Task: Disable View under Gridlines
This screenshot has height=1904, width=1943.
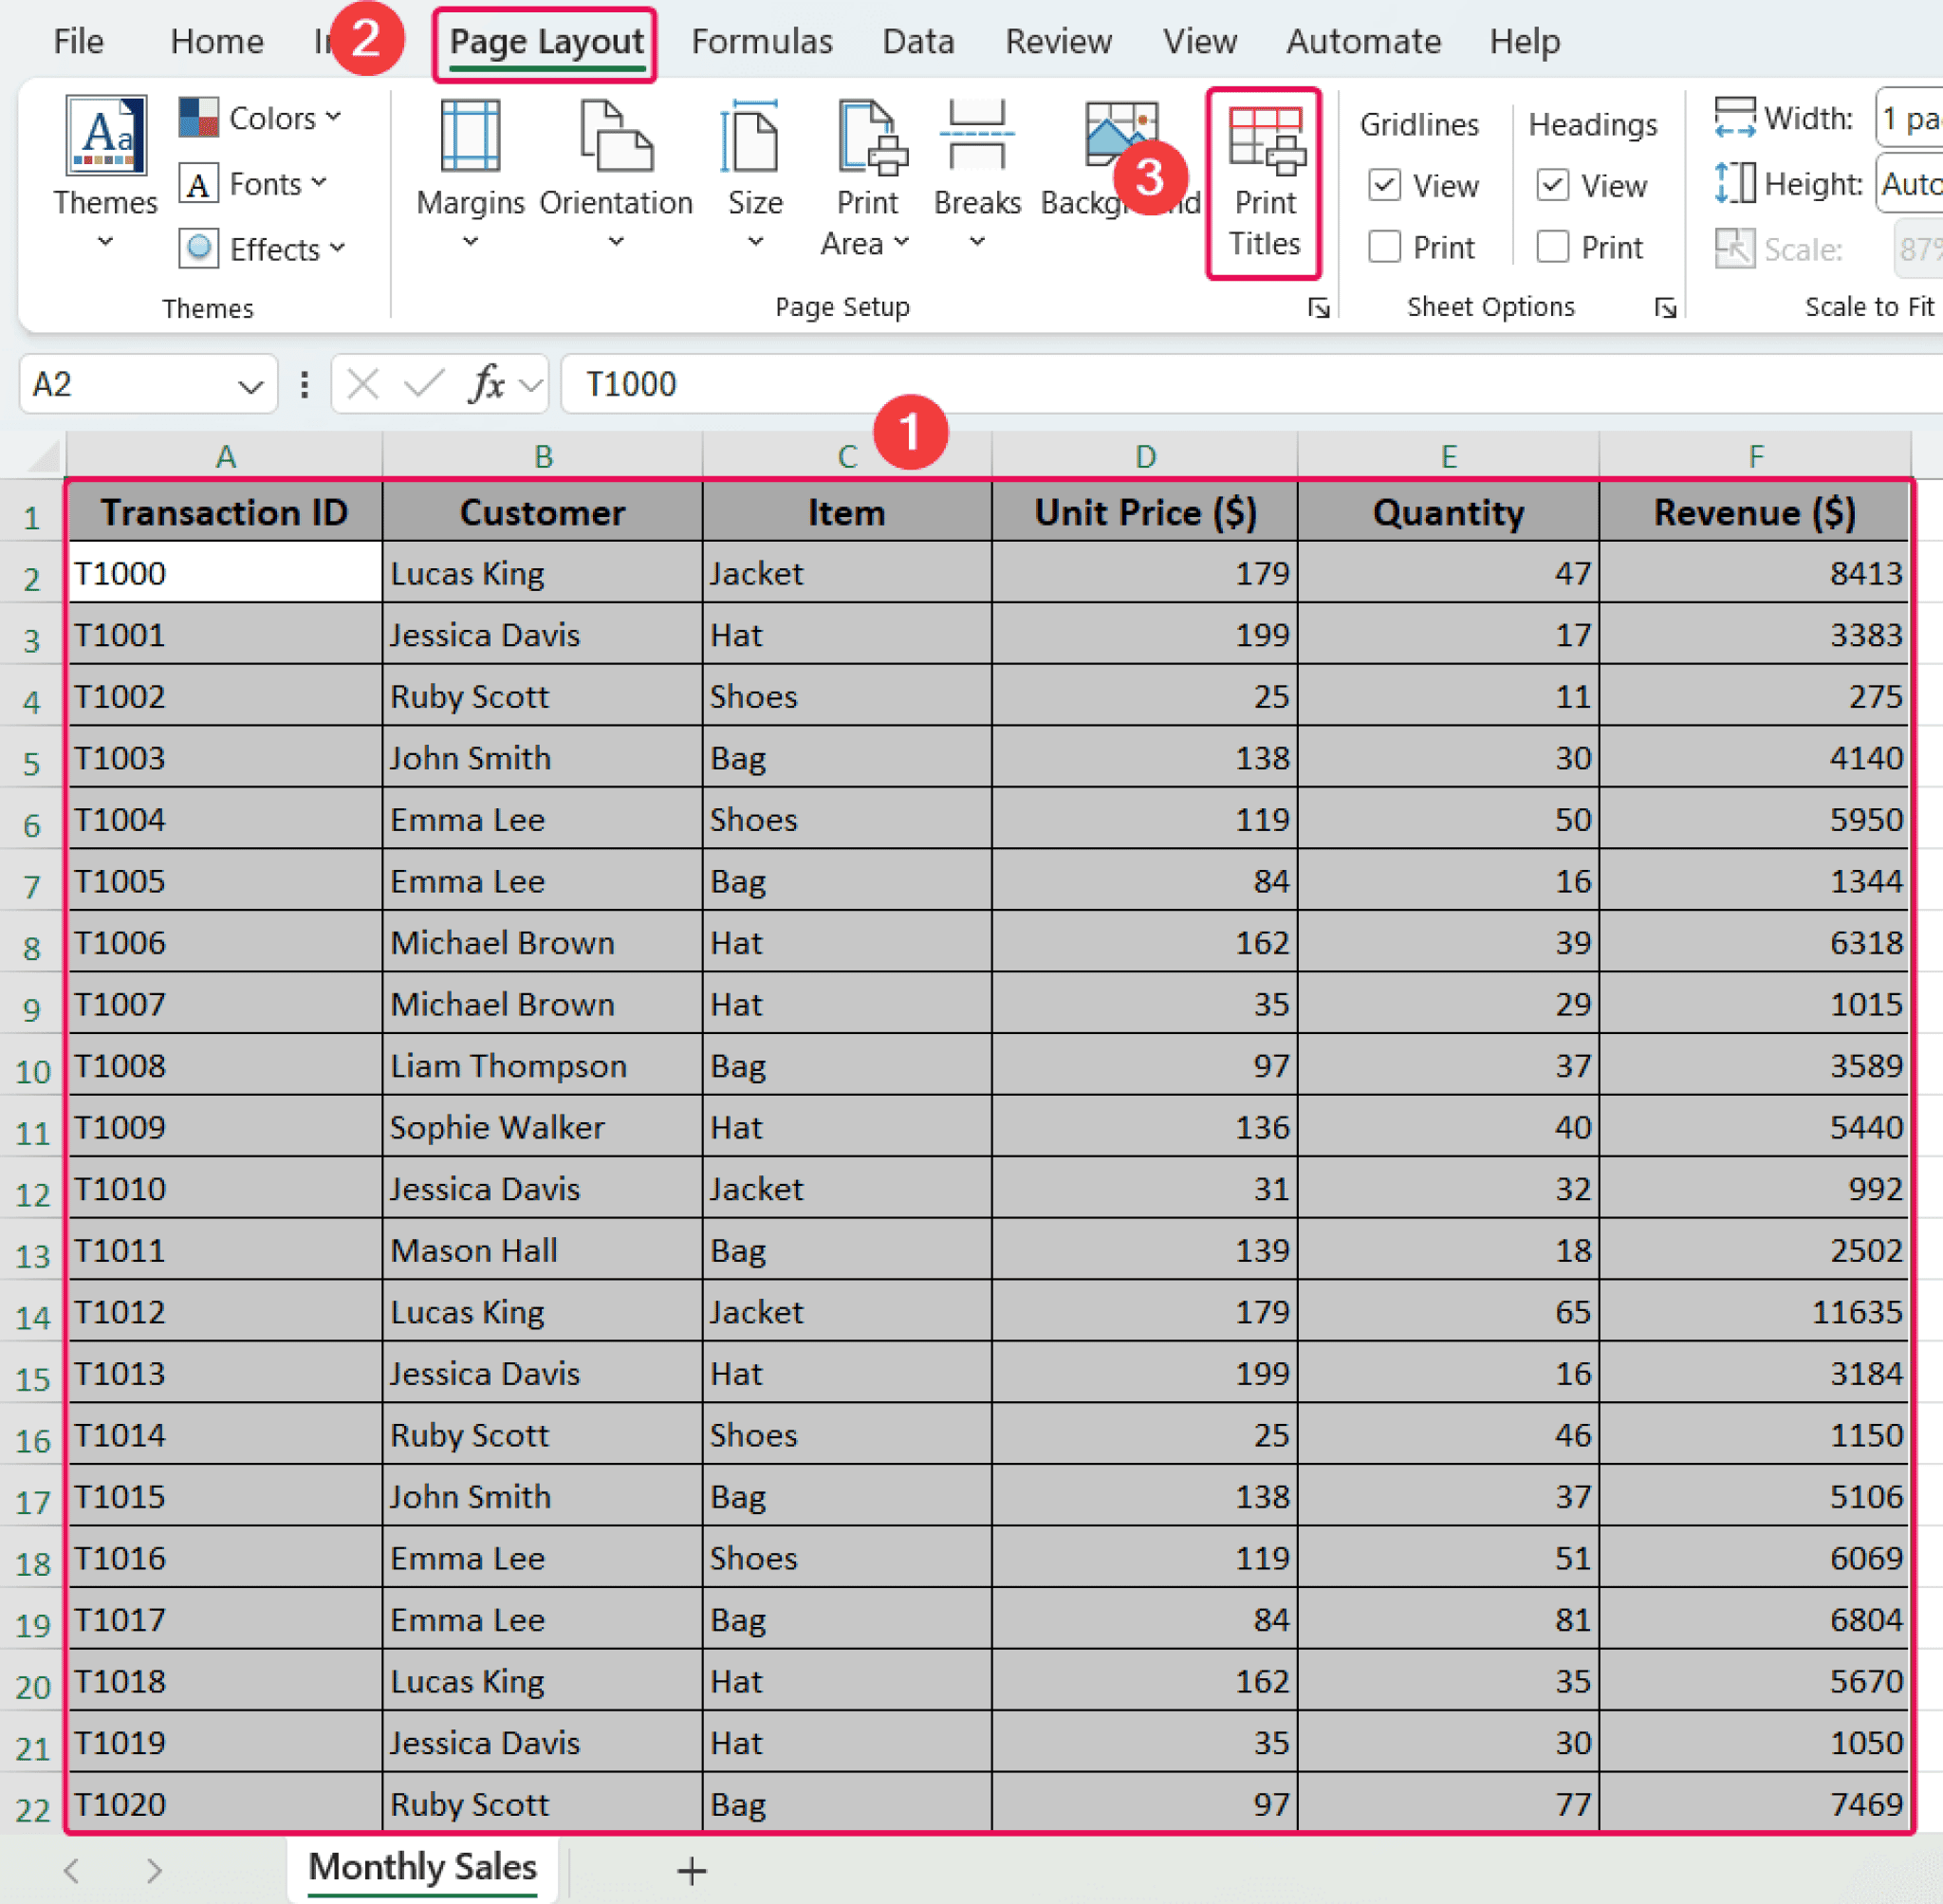Action: pyautogui.click(x=1386, y=185)
